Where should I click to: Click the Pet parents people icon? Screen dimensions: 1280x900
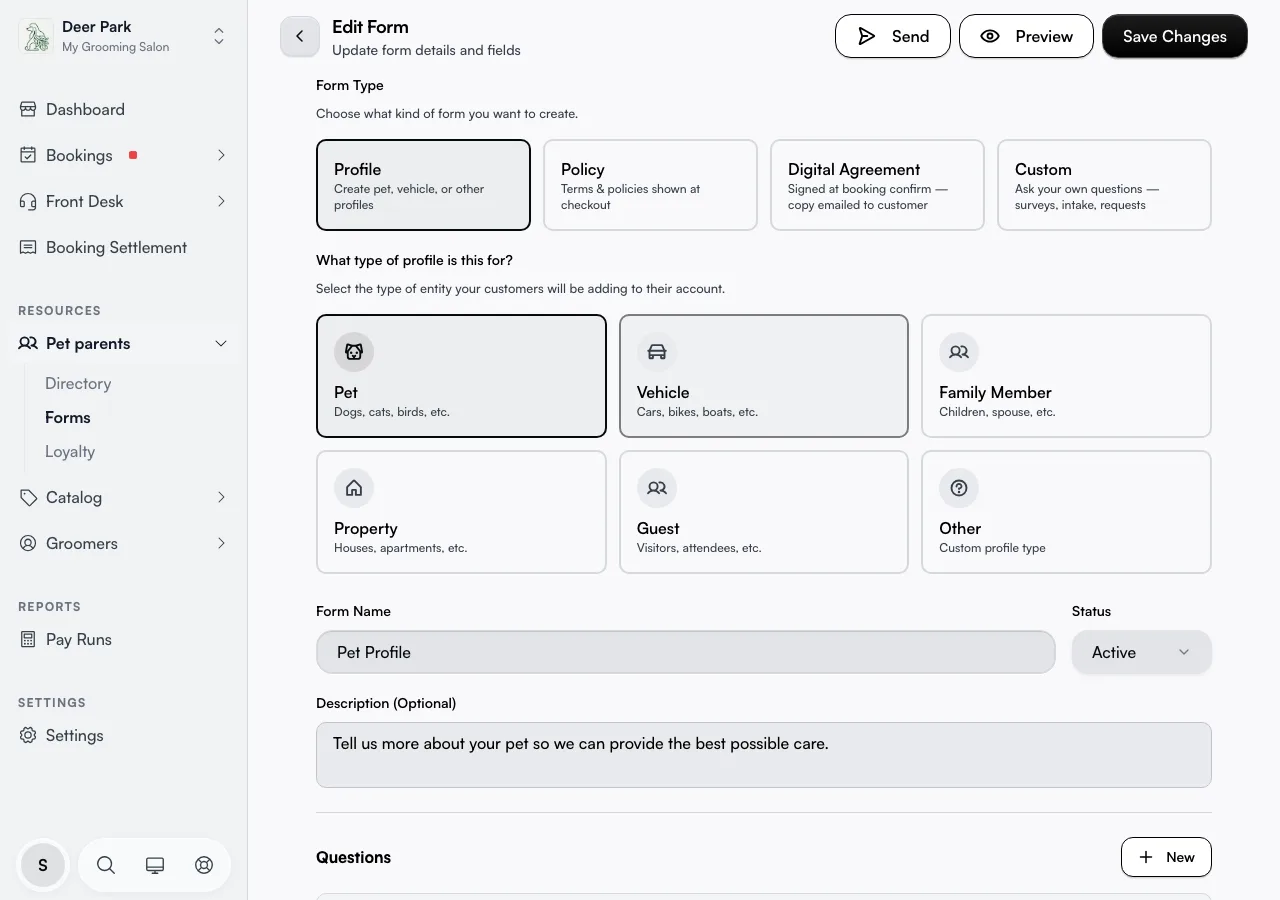28,343
